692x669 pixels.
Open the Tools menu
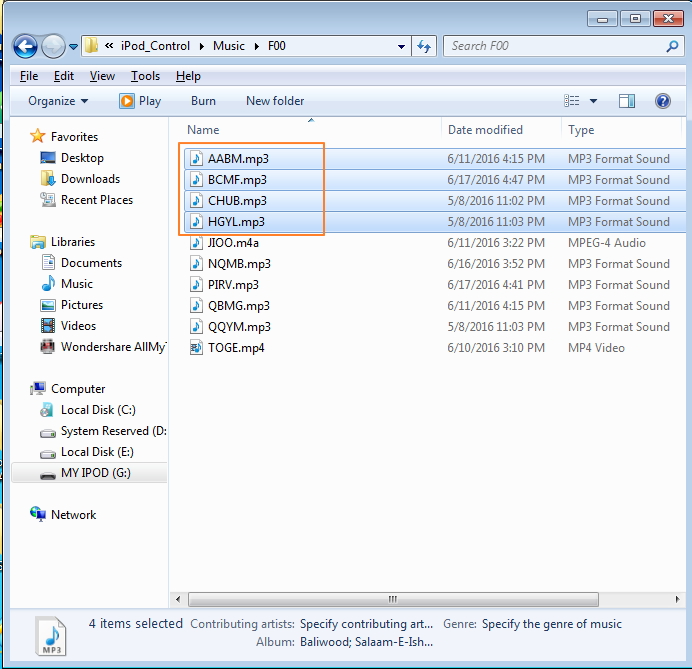click(145, 76)
